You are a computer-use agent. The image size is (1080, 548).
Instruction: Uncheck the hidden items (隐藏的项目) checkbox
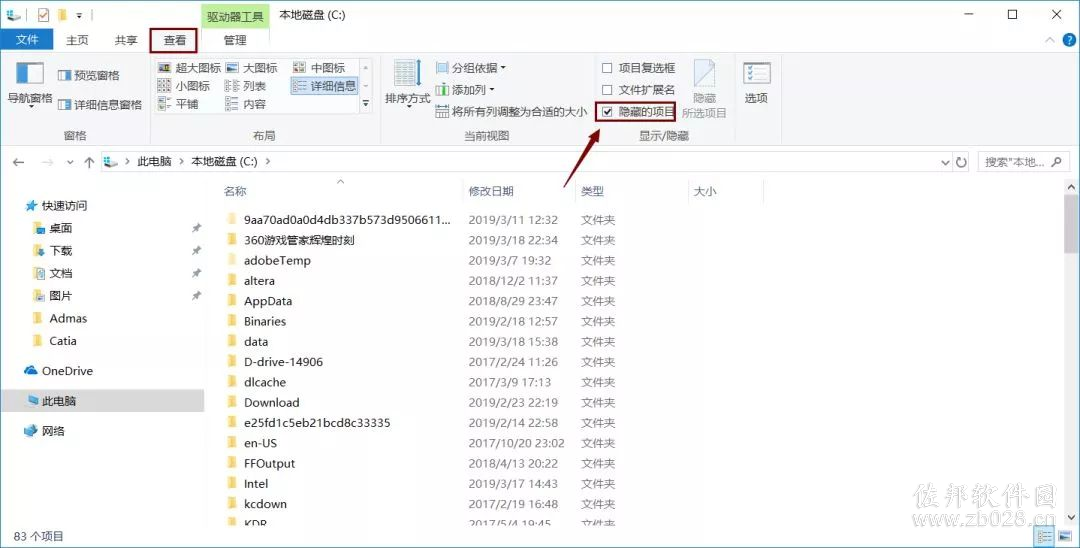tap(607, 112)
